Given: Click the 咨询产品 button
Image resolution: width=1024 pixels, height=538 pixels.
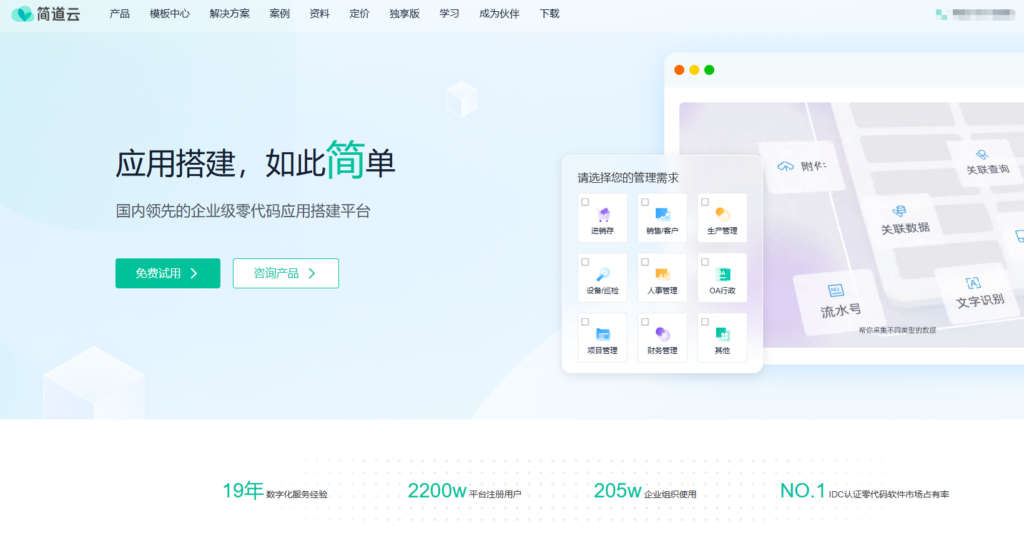Looking at the screenshot, I should [285, 273].
